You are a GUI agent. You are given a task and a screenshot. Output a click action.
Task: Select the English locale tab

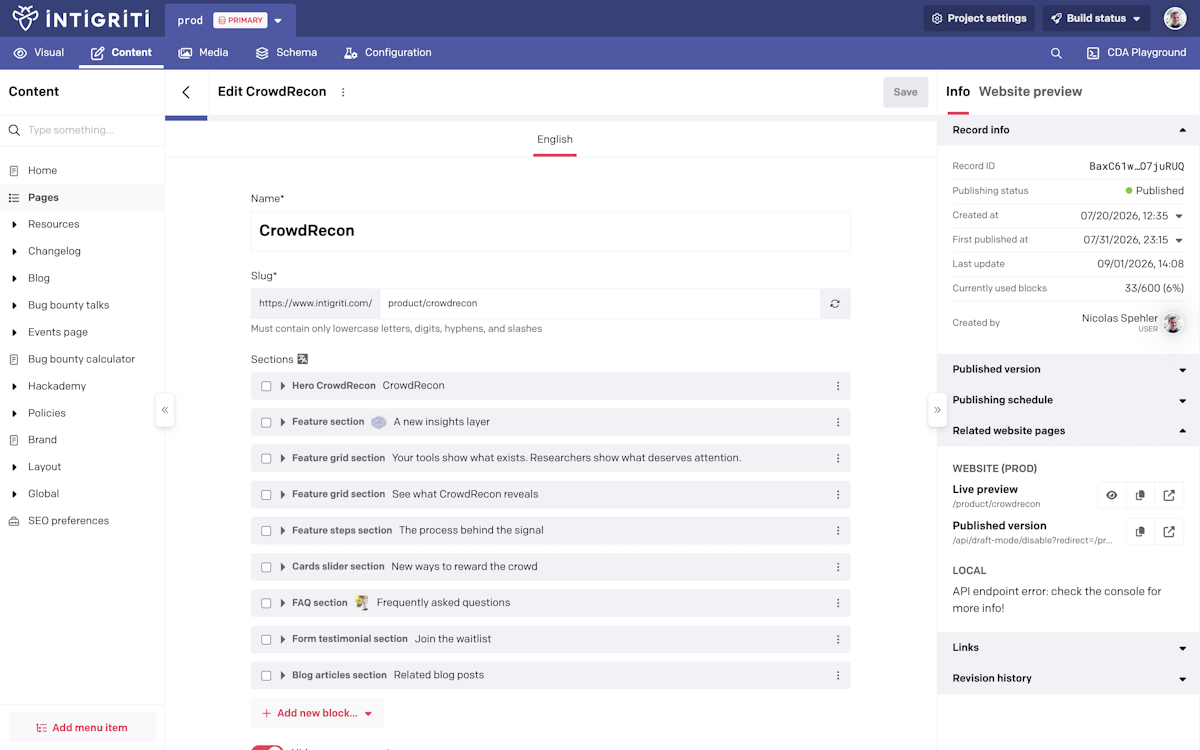pyautogui.click(x=555, y=140)
